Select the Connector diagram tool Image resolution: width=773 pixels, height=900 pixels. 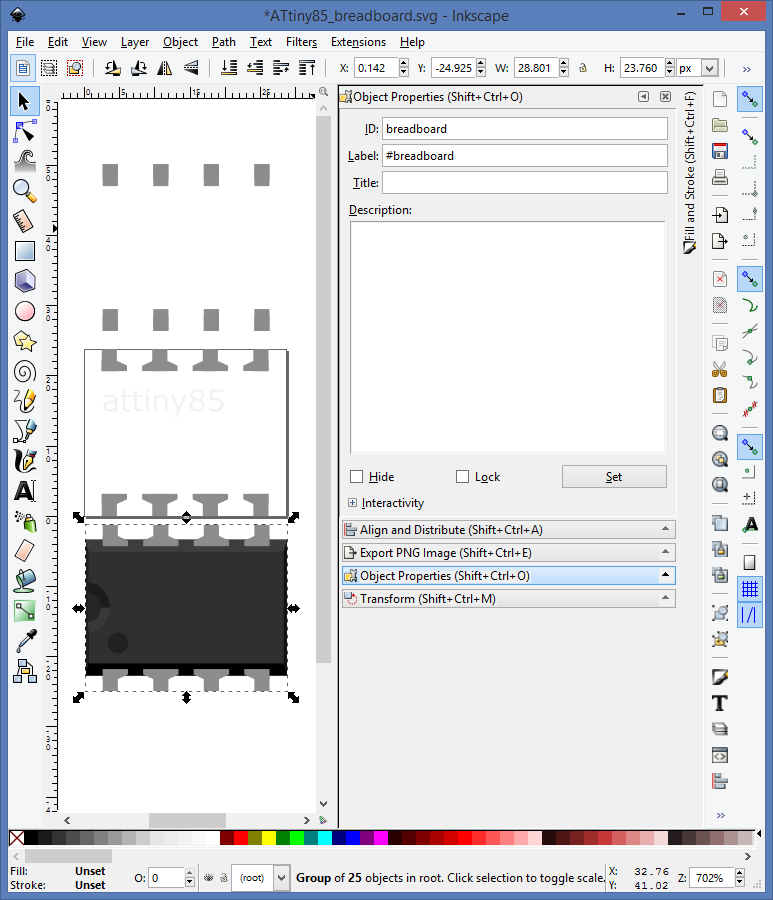[24, 671]
